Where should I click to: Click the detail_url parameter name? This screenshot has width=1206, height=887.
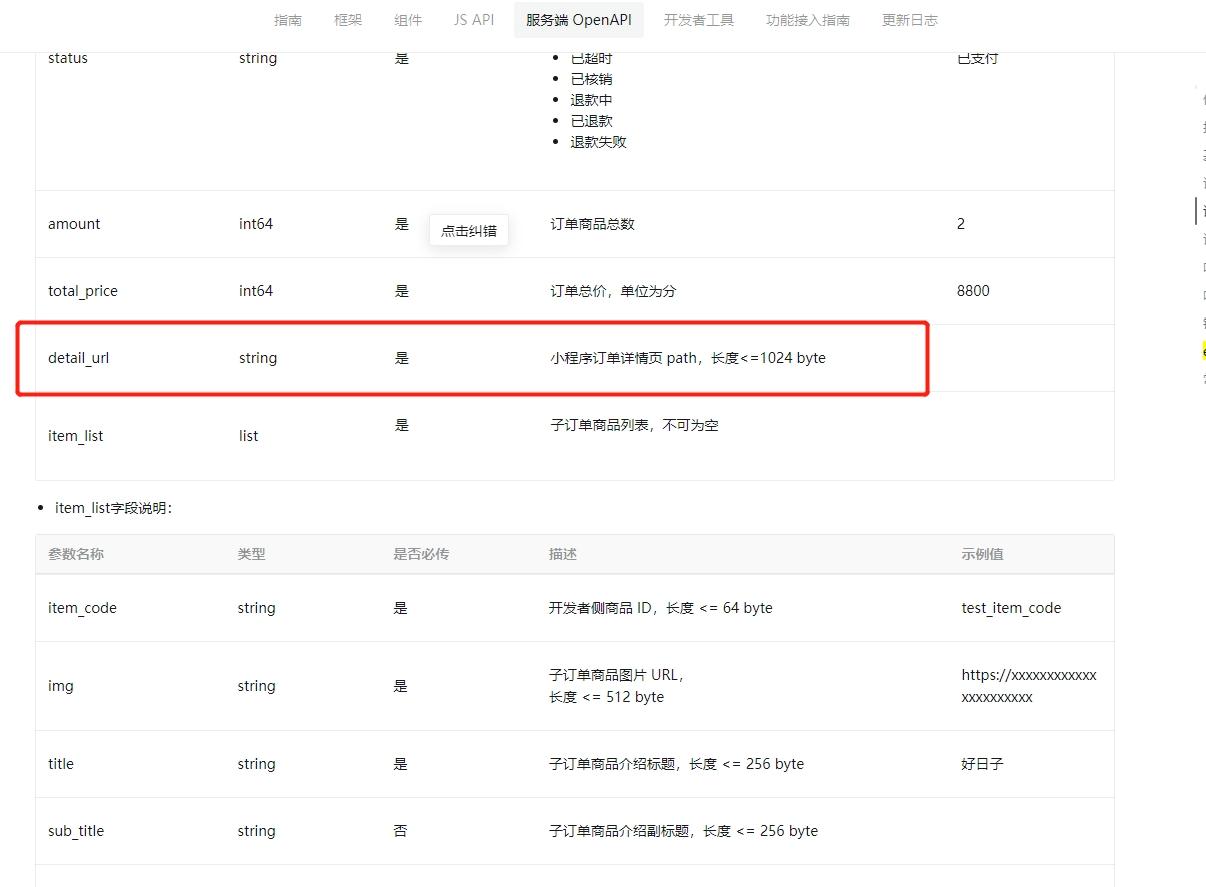coord(78,358)
